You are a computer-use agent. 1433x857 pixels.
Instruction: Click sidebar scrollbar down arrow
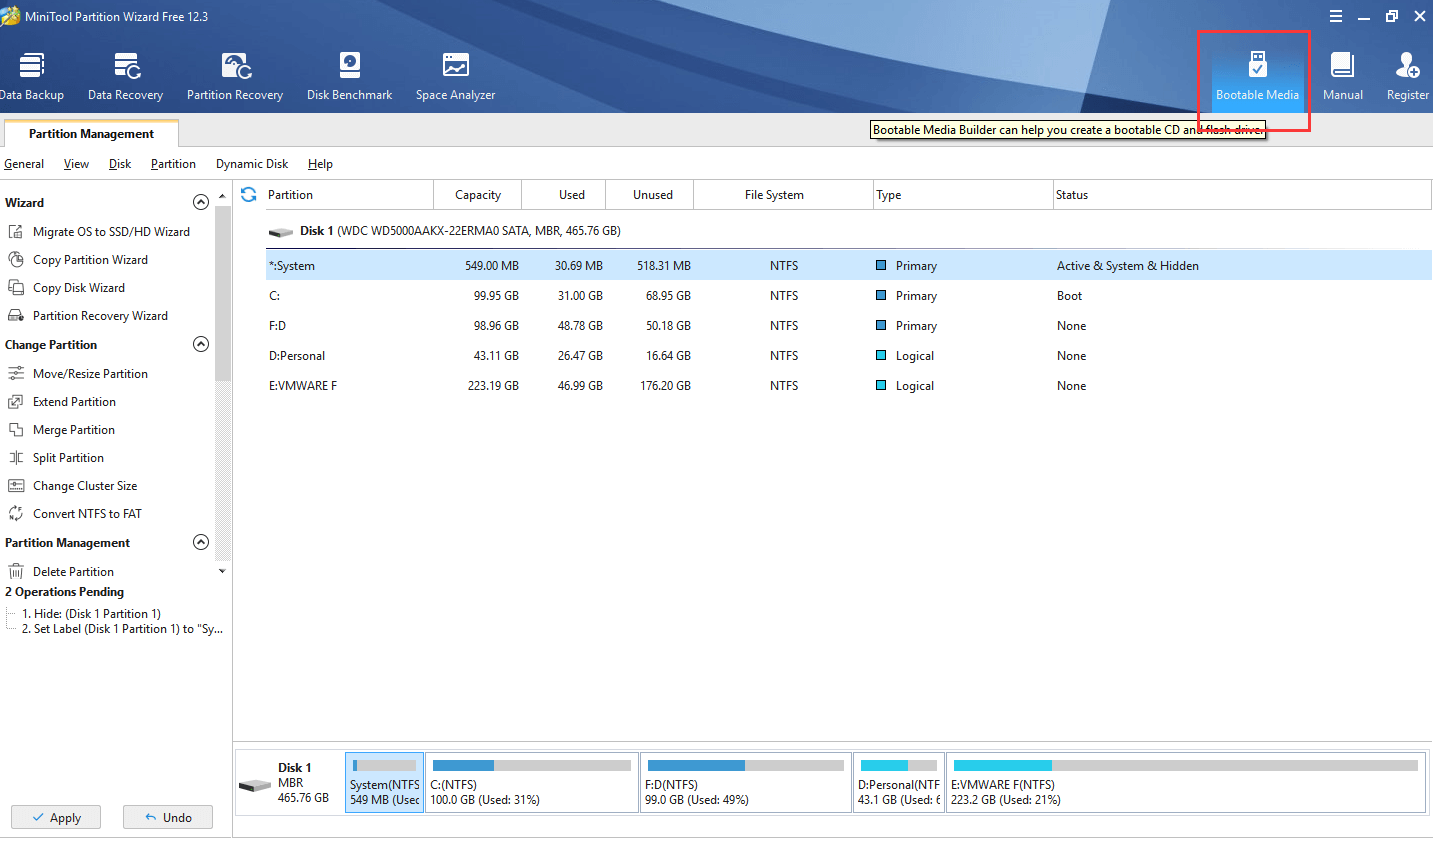click(x=222, y=572)
